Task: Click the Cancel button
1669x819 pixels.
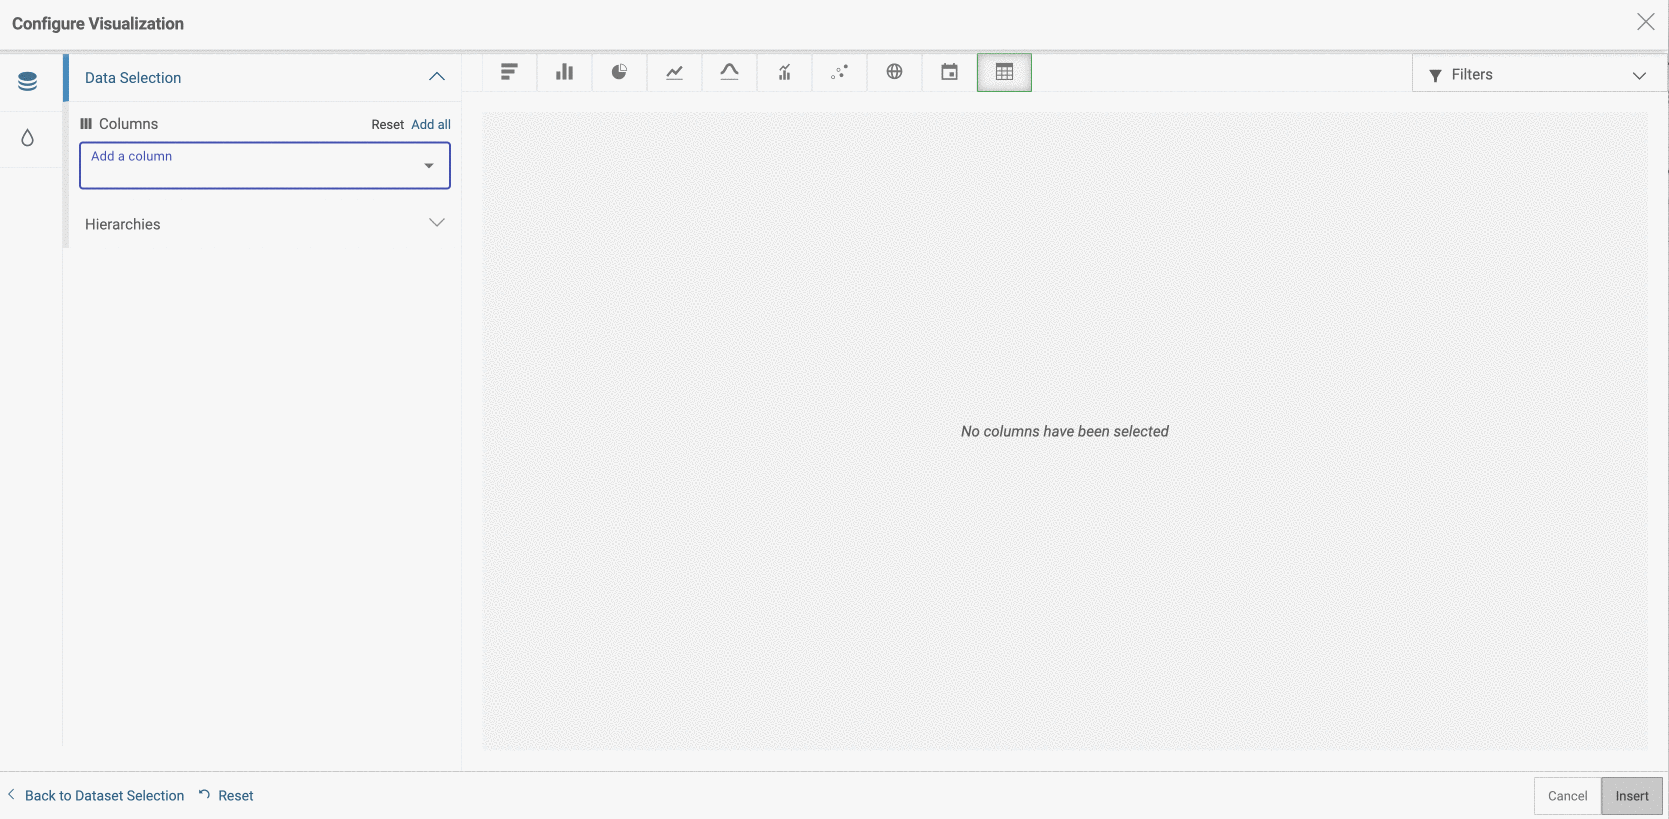Action: pyautogui.click(x=1567, y=796)
